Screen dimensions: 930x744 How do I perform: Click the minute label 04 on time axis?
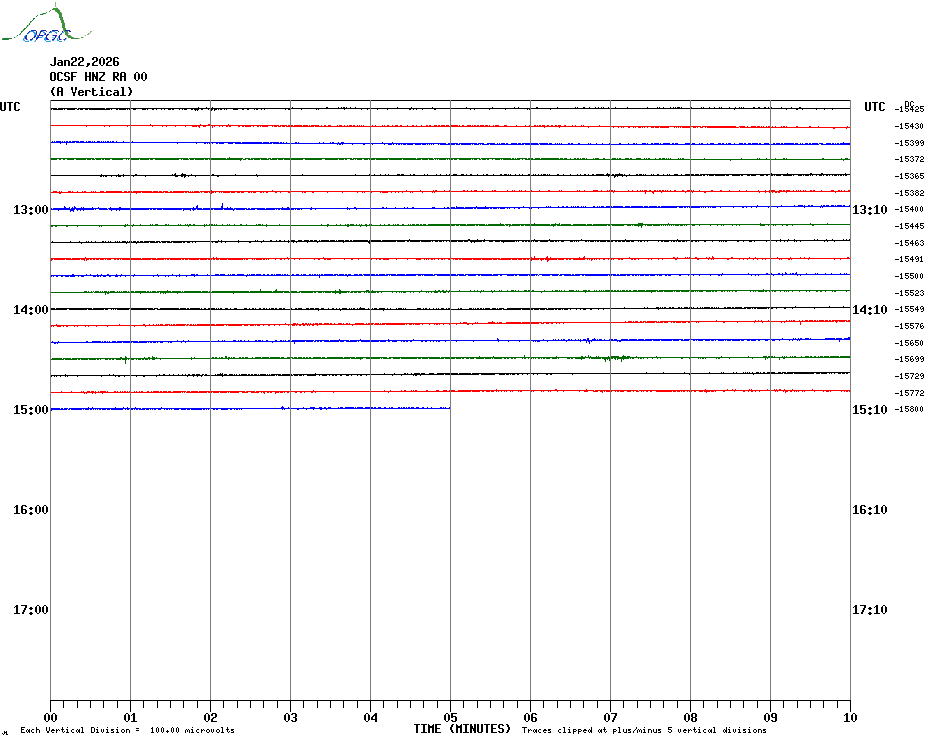(371, 718)
